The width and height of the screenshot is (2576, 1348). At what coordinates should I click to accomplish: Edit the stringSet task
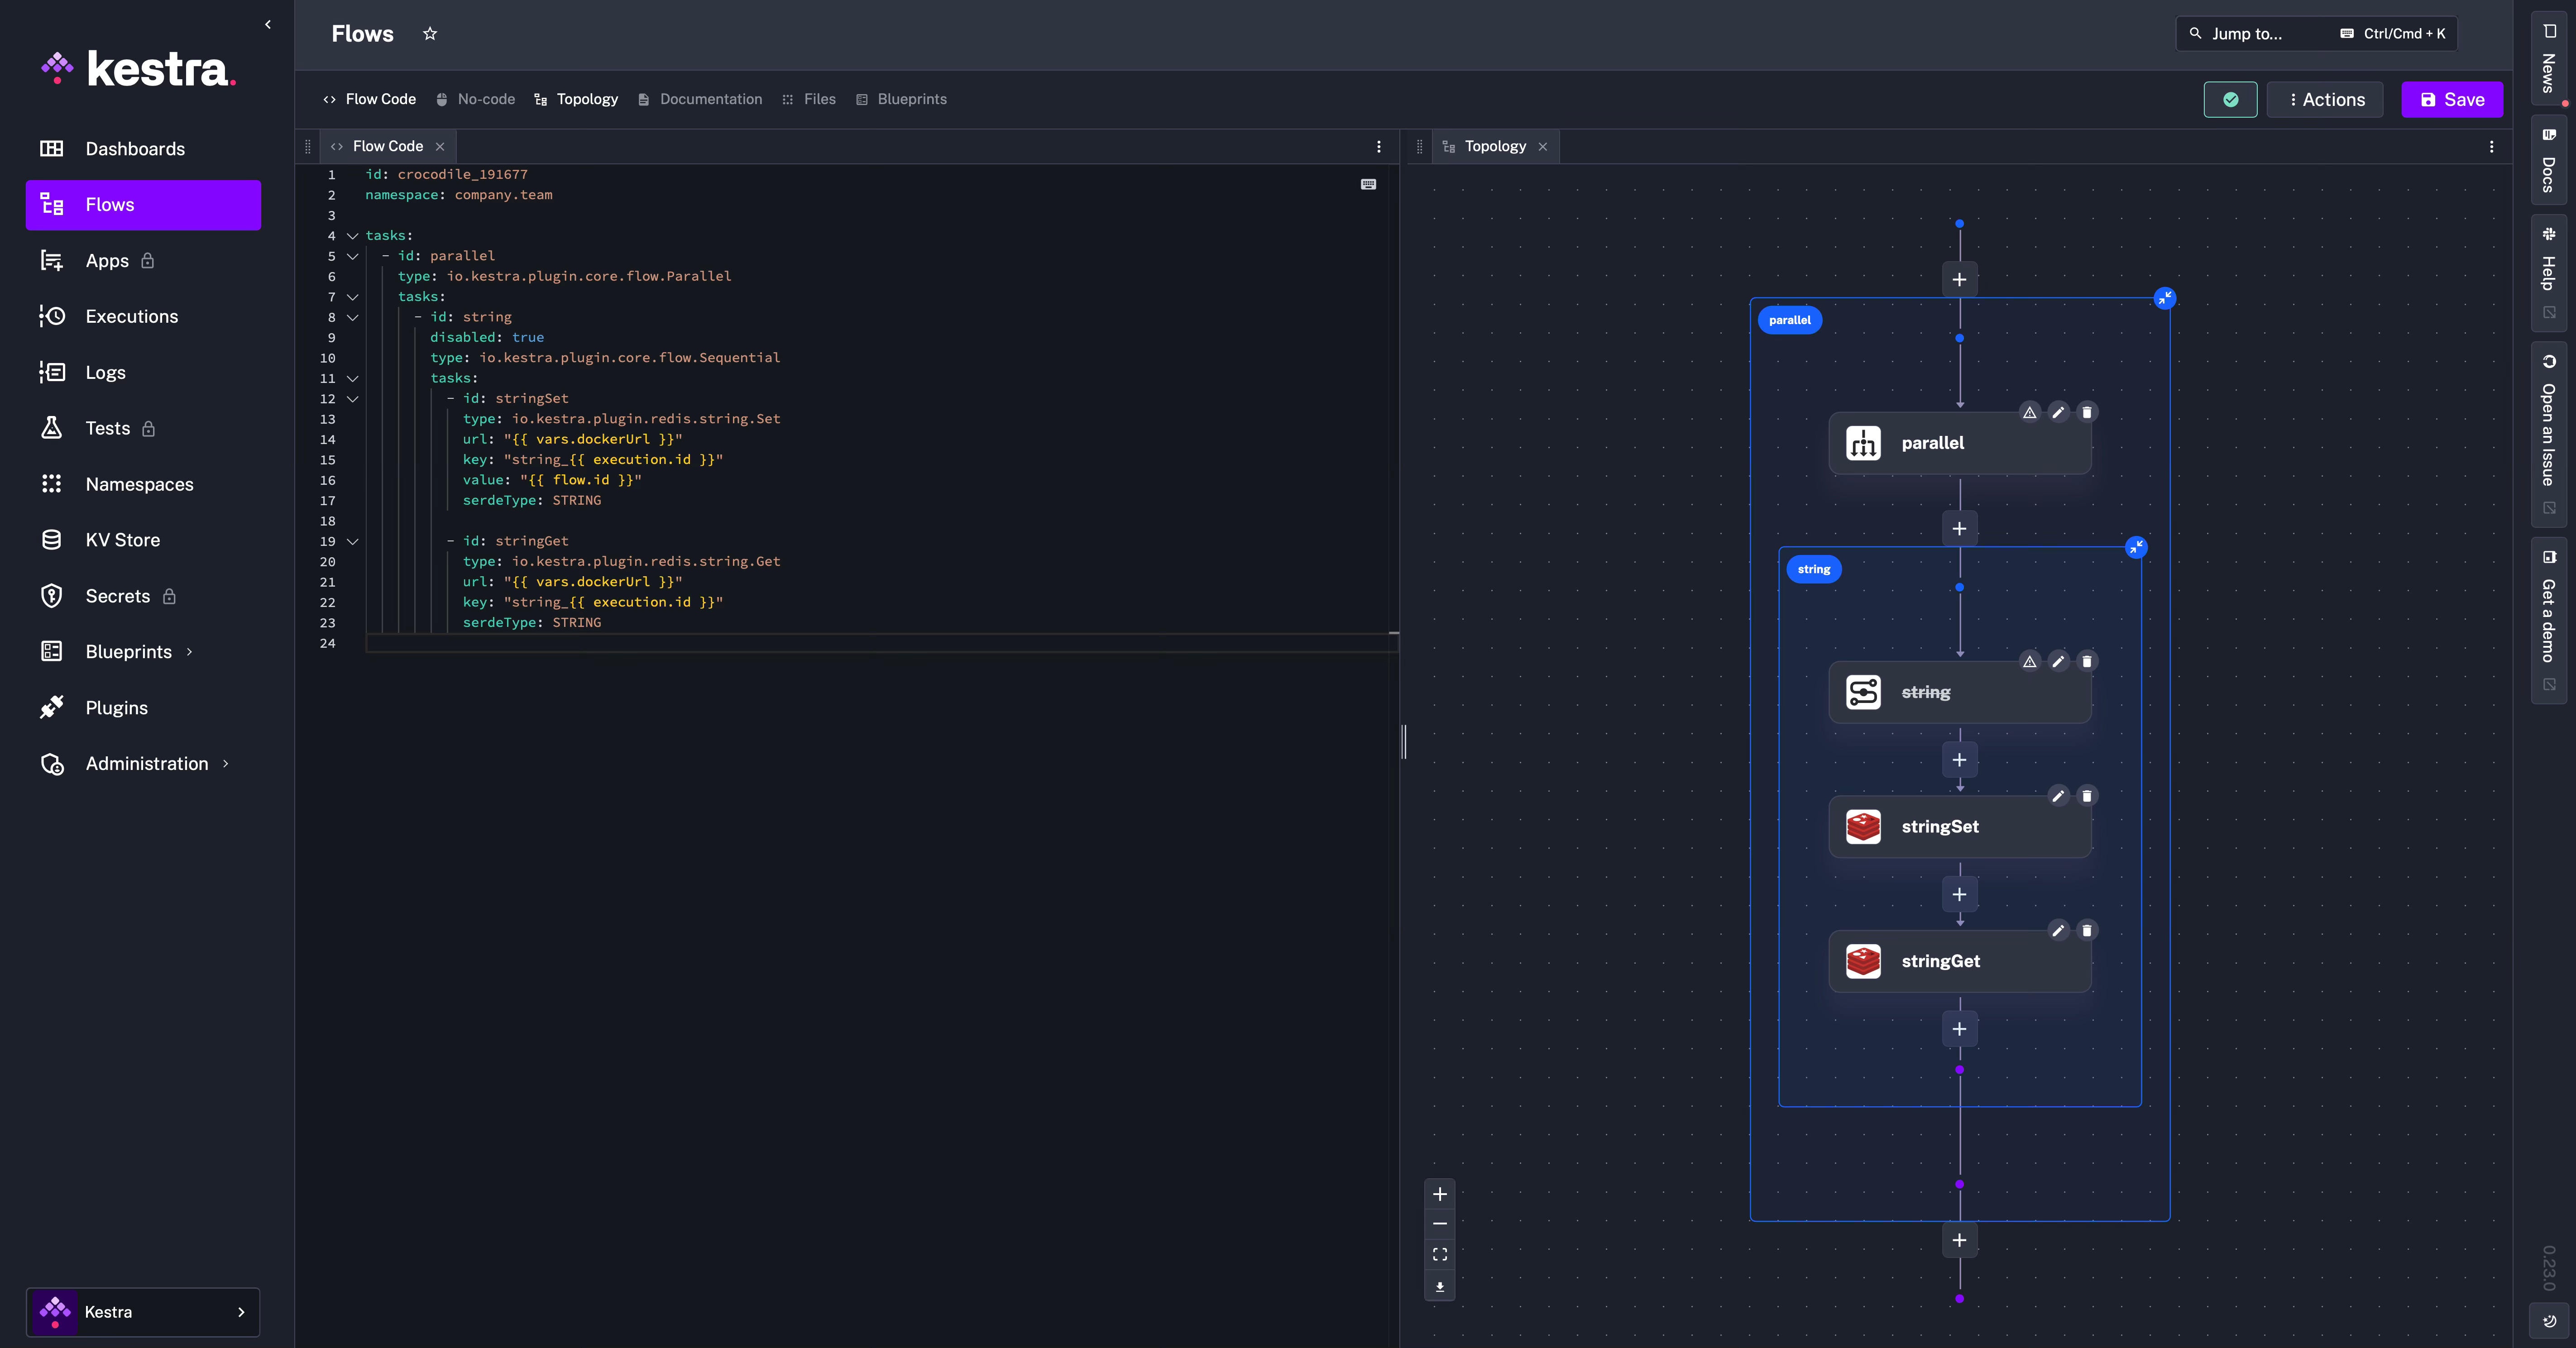(2058, 796)
